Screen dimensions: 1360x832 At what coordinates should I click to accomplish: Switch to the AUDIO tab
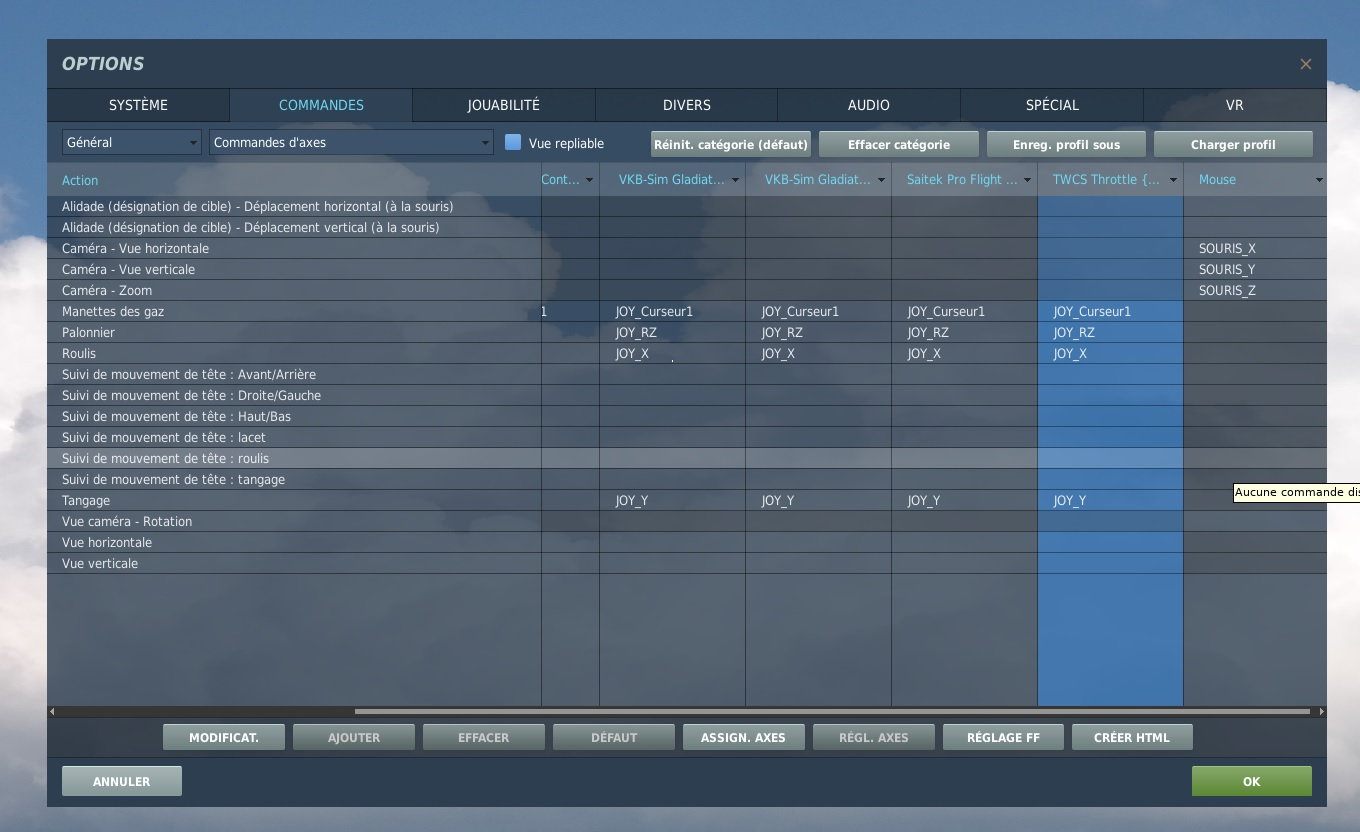(x=869, y=105)
